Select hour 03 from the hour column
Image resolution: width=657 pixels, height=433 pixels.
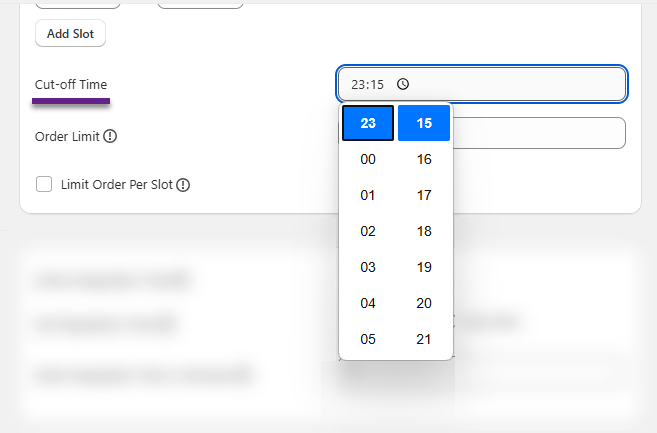(x=368, y=267)
